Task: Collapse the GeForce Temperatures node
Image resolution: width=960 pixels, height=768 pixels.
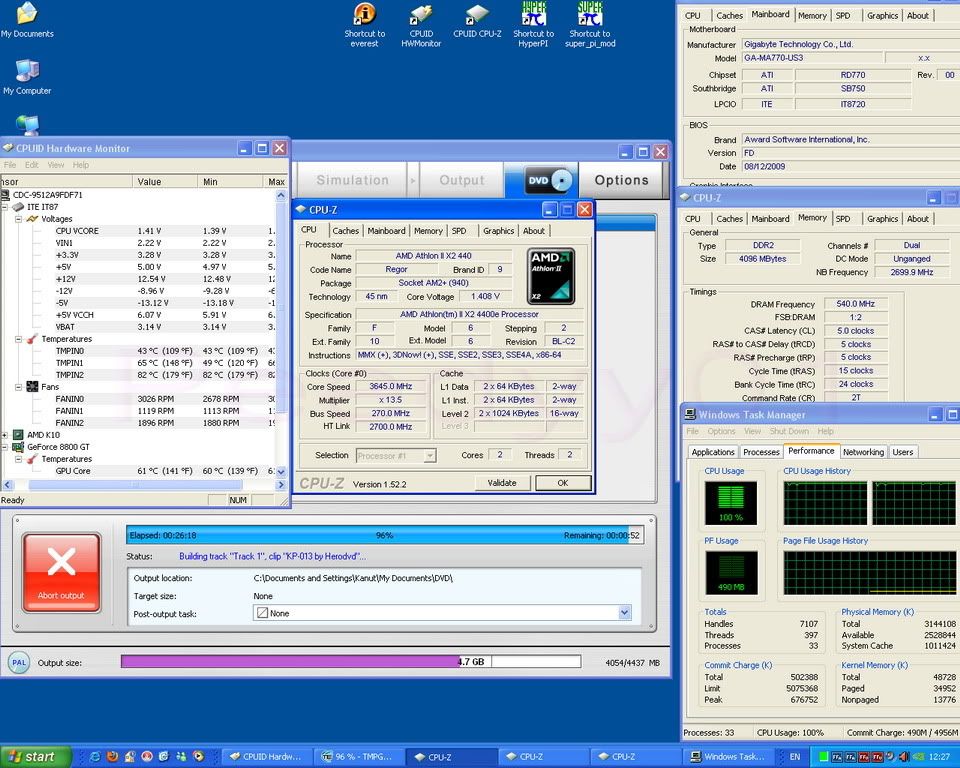Action: pos(18,459)
